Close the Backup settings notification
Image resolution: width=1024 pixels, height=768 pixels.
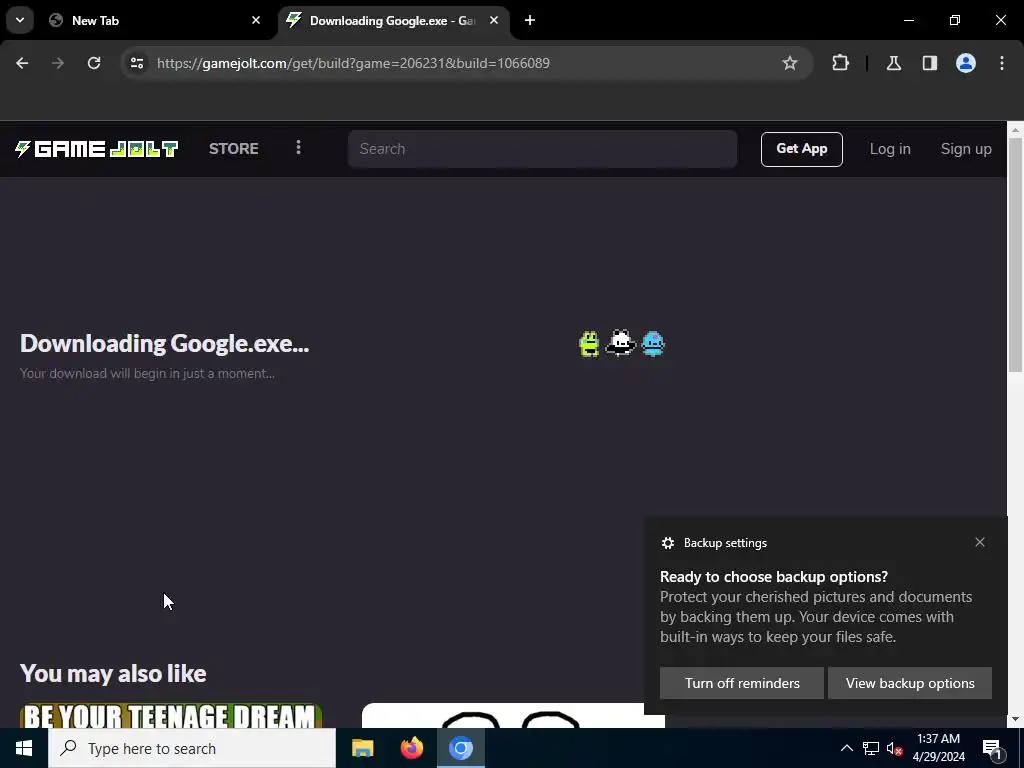[980, 542]
